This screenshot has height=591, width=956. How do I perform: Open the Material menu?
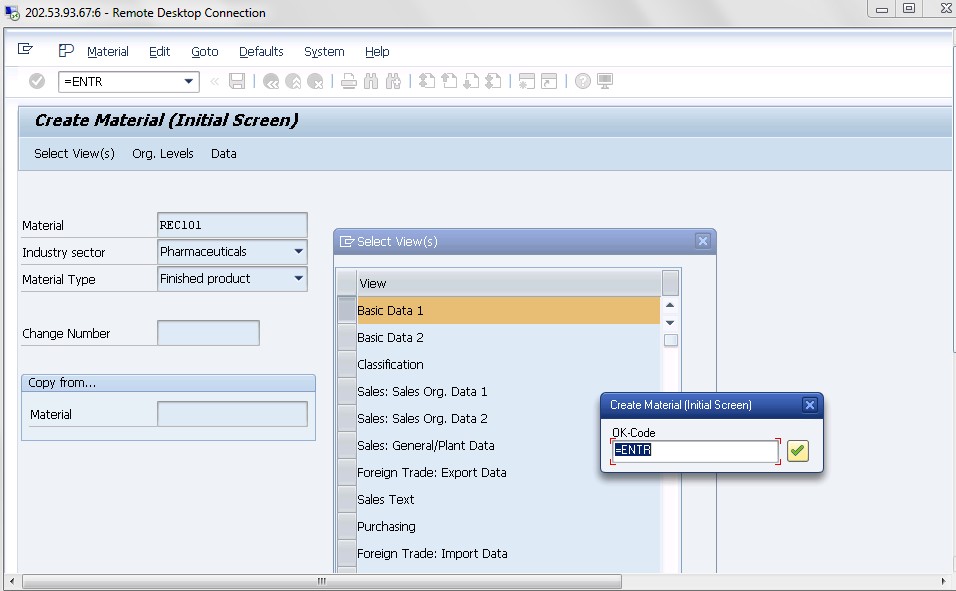pyautogui.click(x=107, y=51)
